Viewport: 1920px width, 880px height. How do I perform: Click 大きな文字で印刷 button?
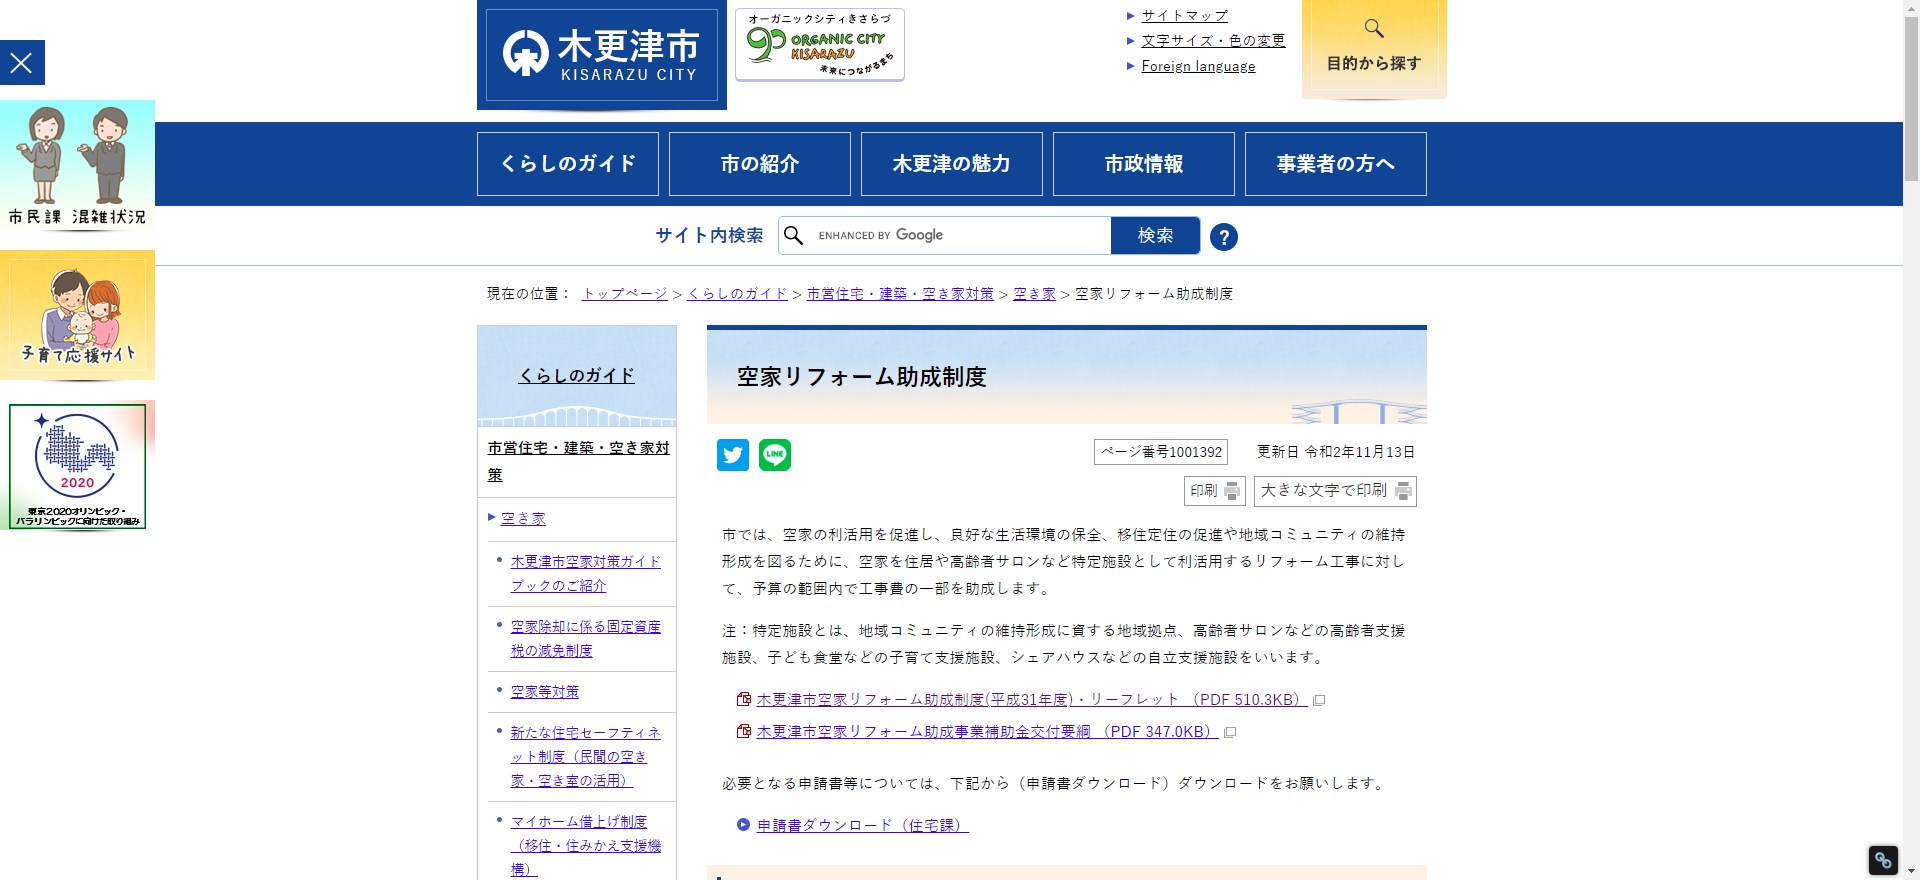point(1335,491)
